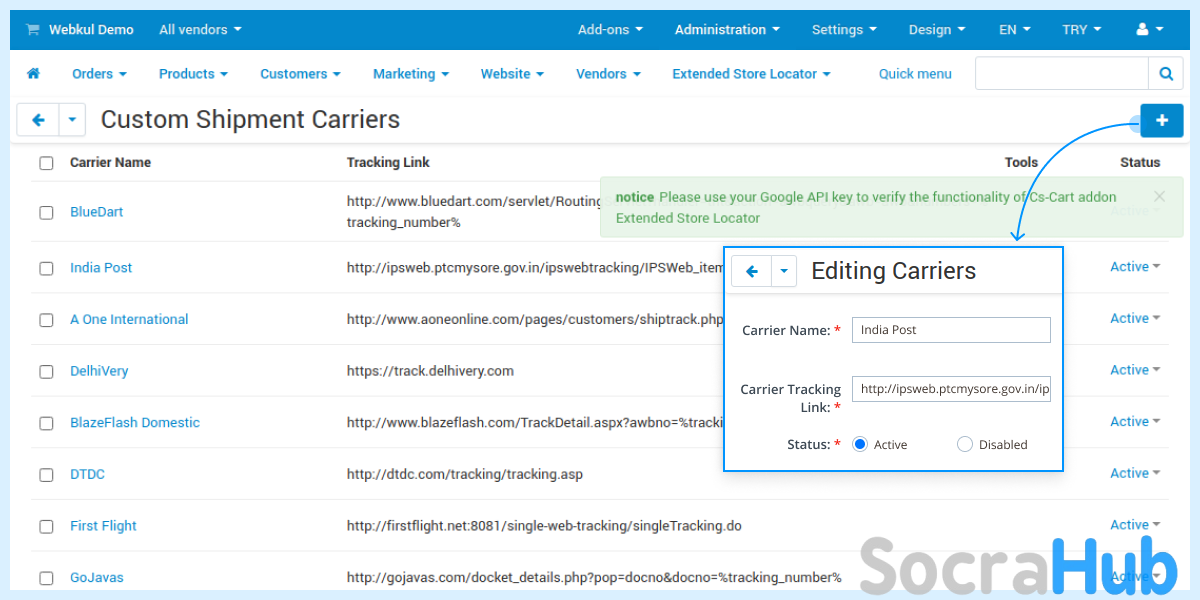Go to dashboard via the home icon
Image resolution: width=1200 pixels, height=600 pixels.
[33, 74]
